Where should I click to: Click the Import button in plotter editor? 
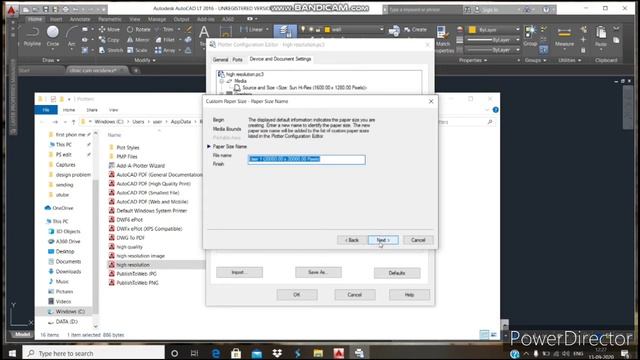point(239,272)
